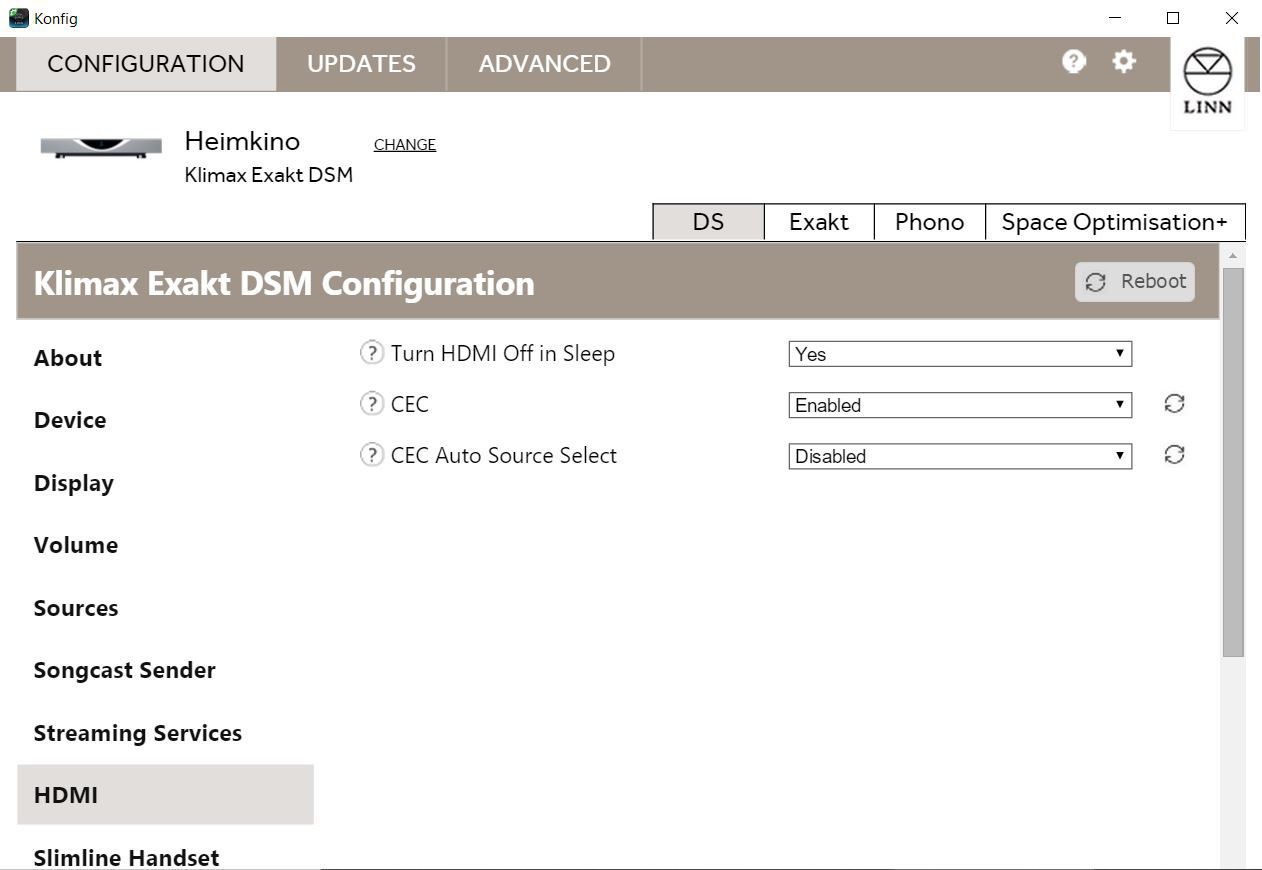Show help for CEC Auto Source Select
The width and height of the screenshot is (1262, 870).
coord(371,454)
